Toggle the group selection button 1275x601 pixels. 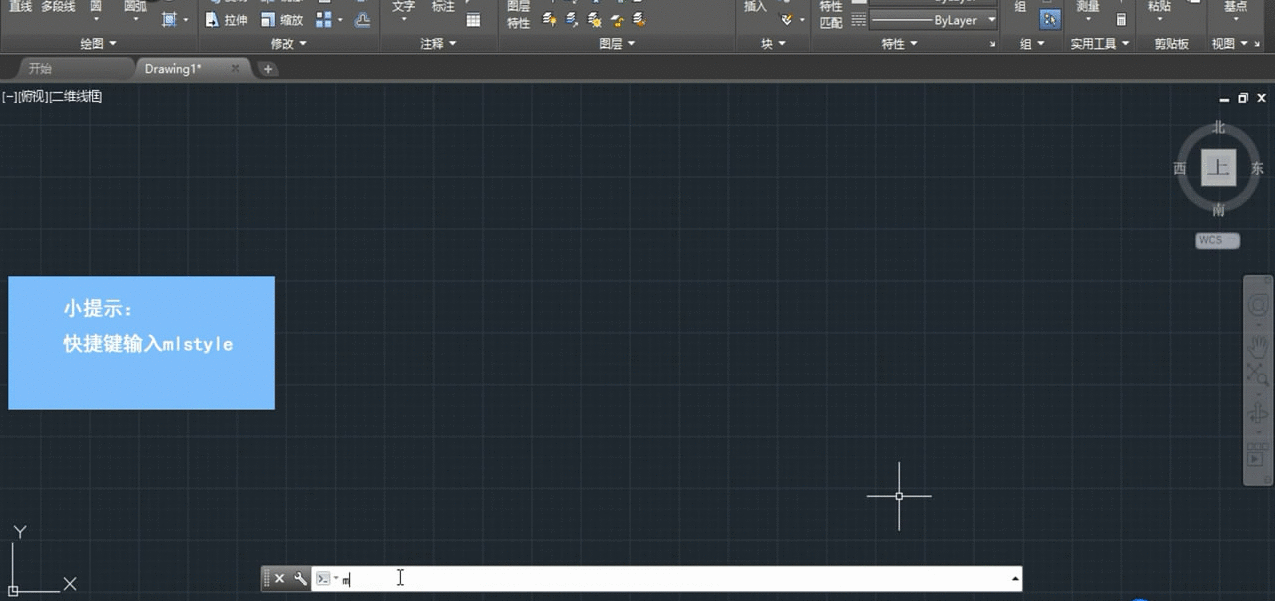pos(1049,19)
